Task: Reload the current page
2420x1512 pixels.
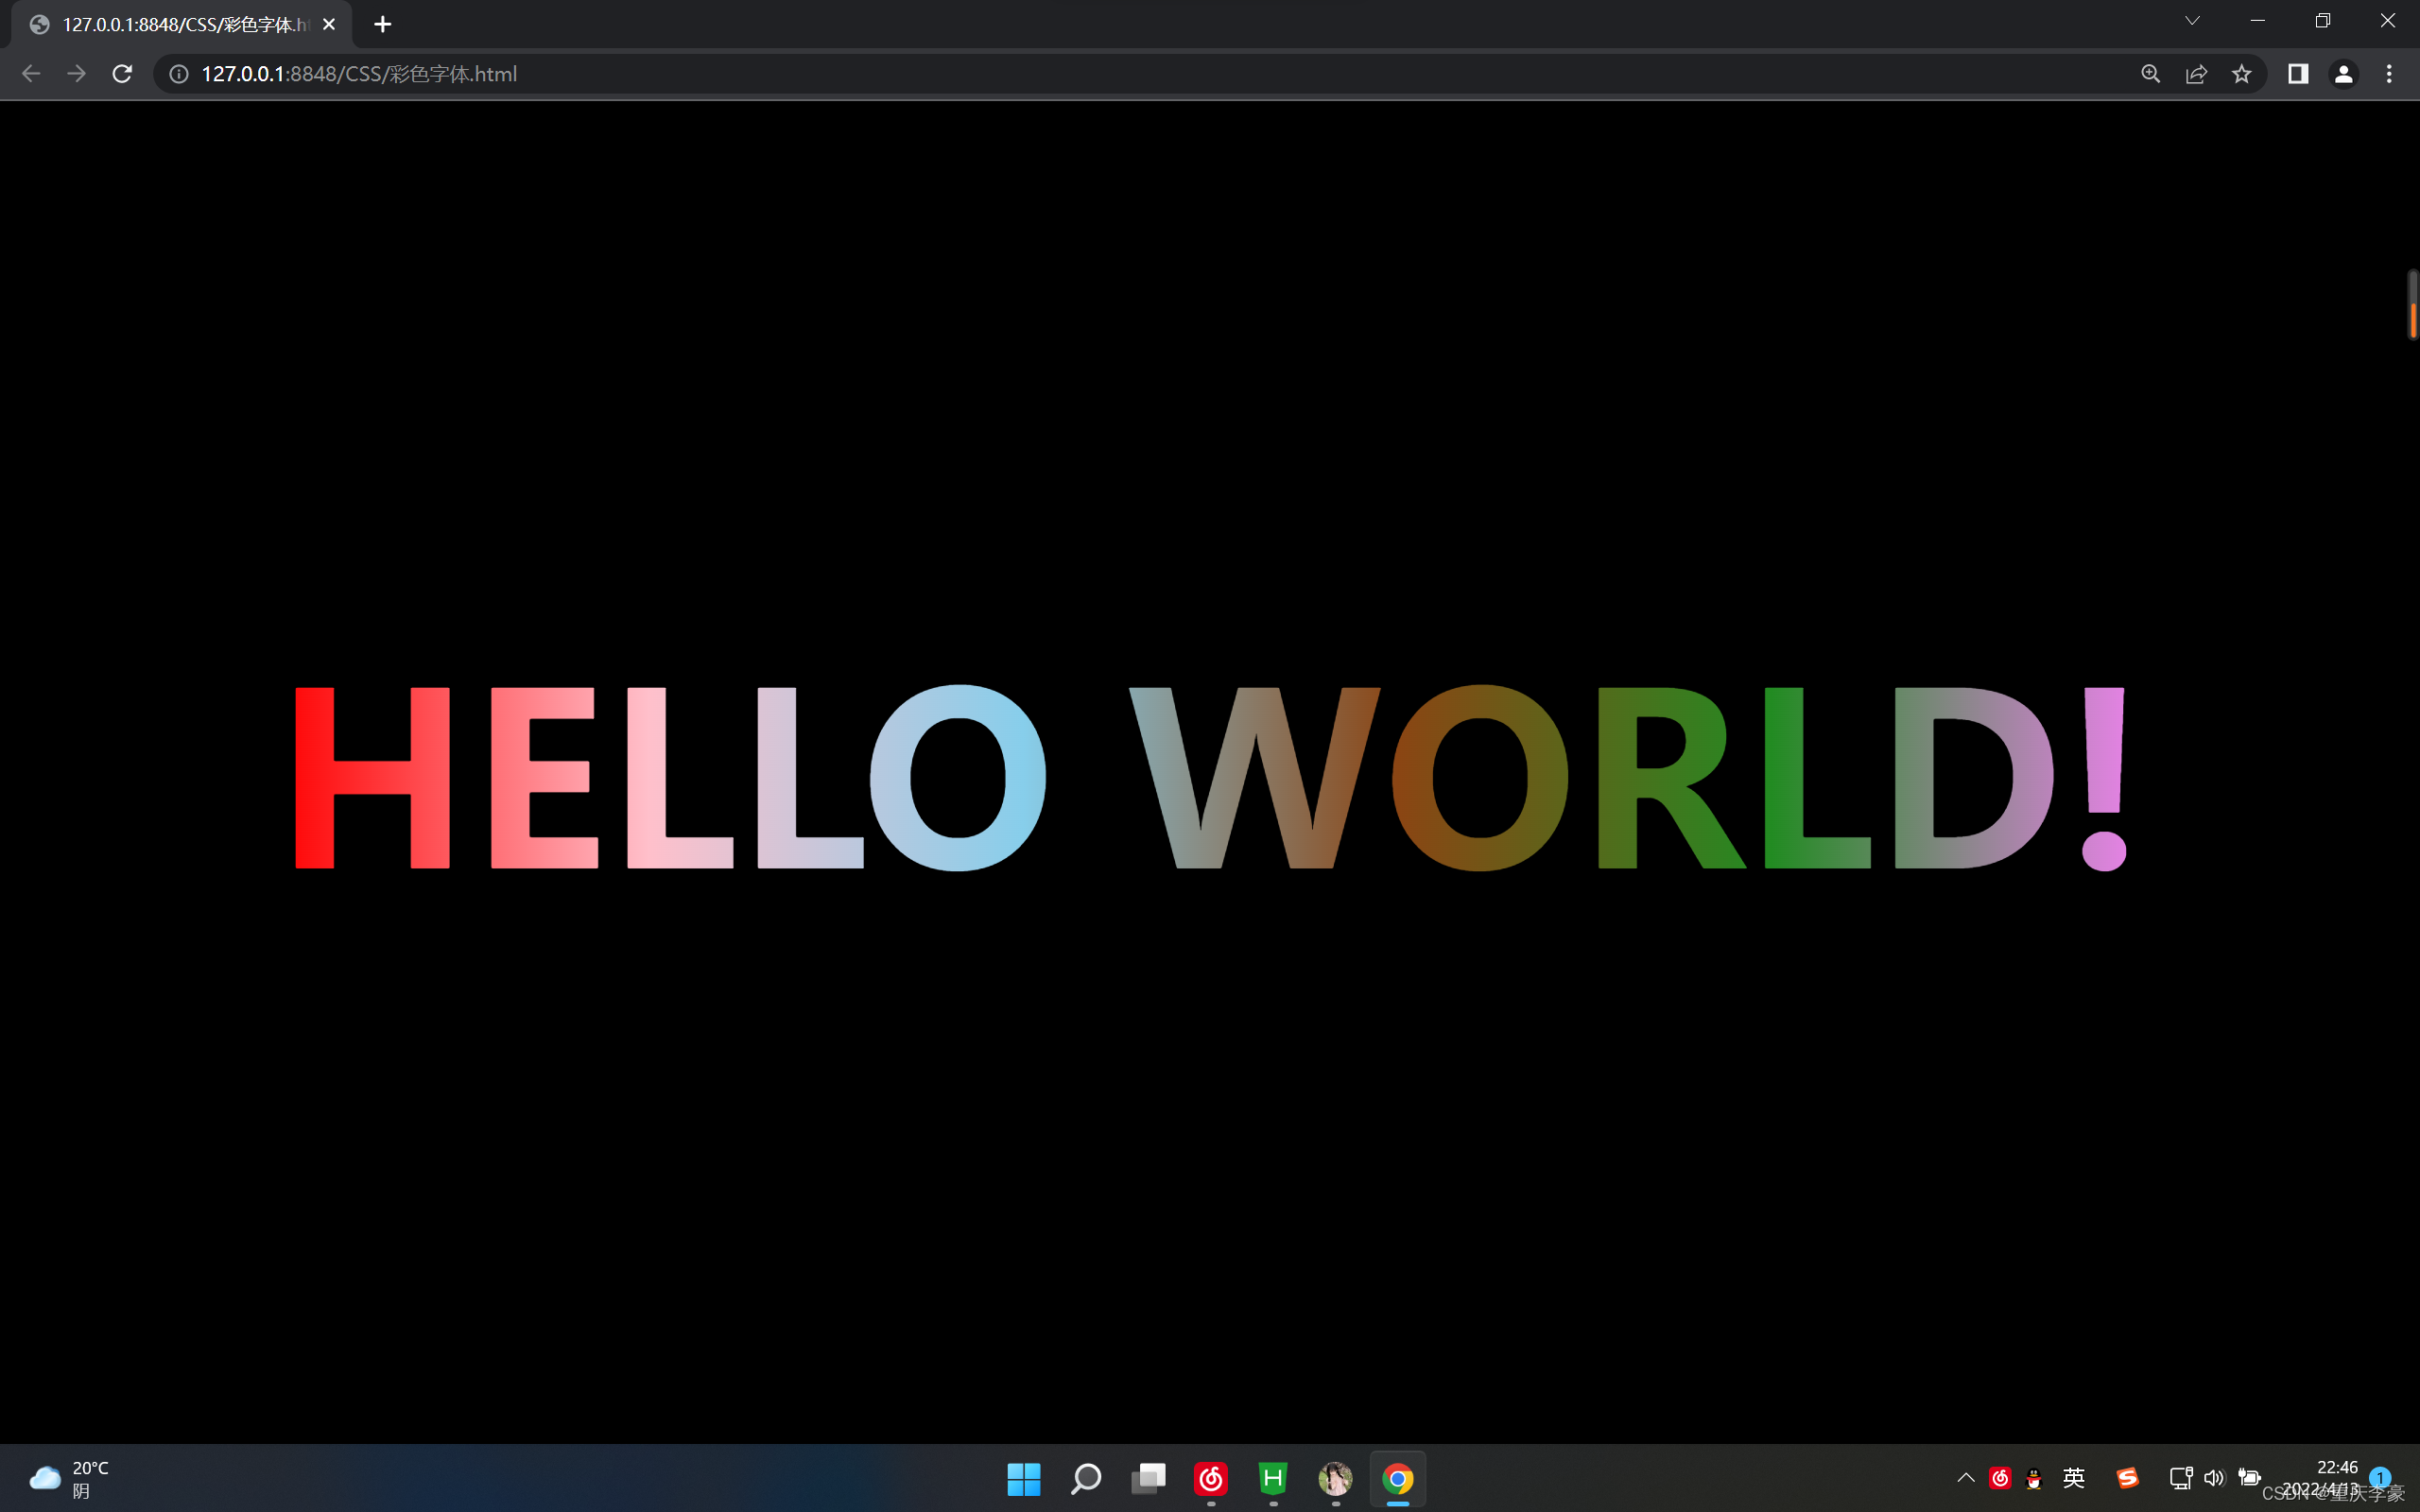Action: 122,74
